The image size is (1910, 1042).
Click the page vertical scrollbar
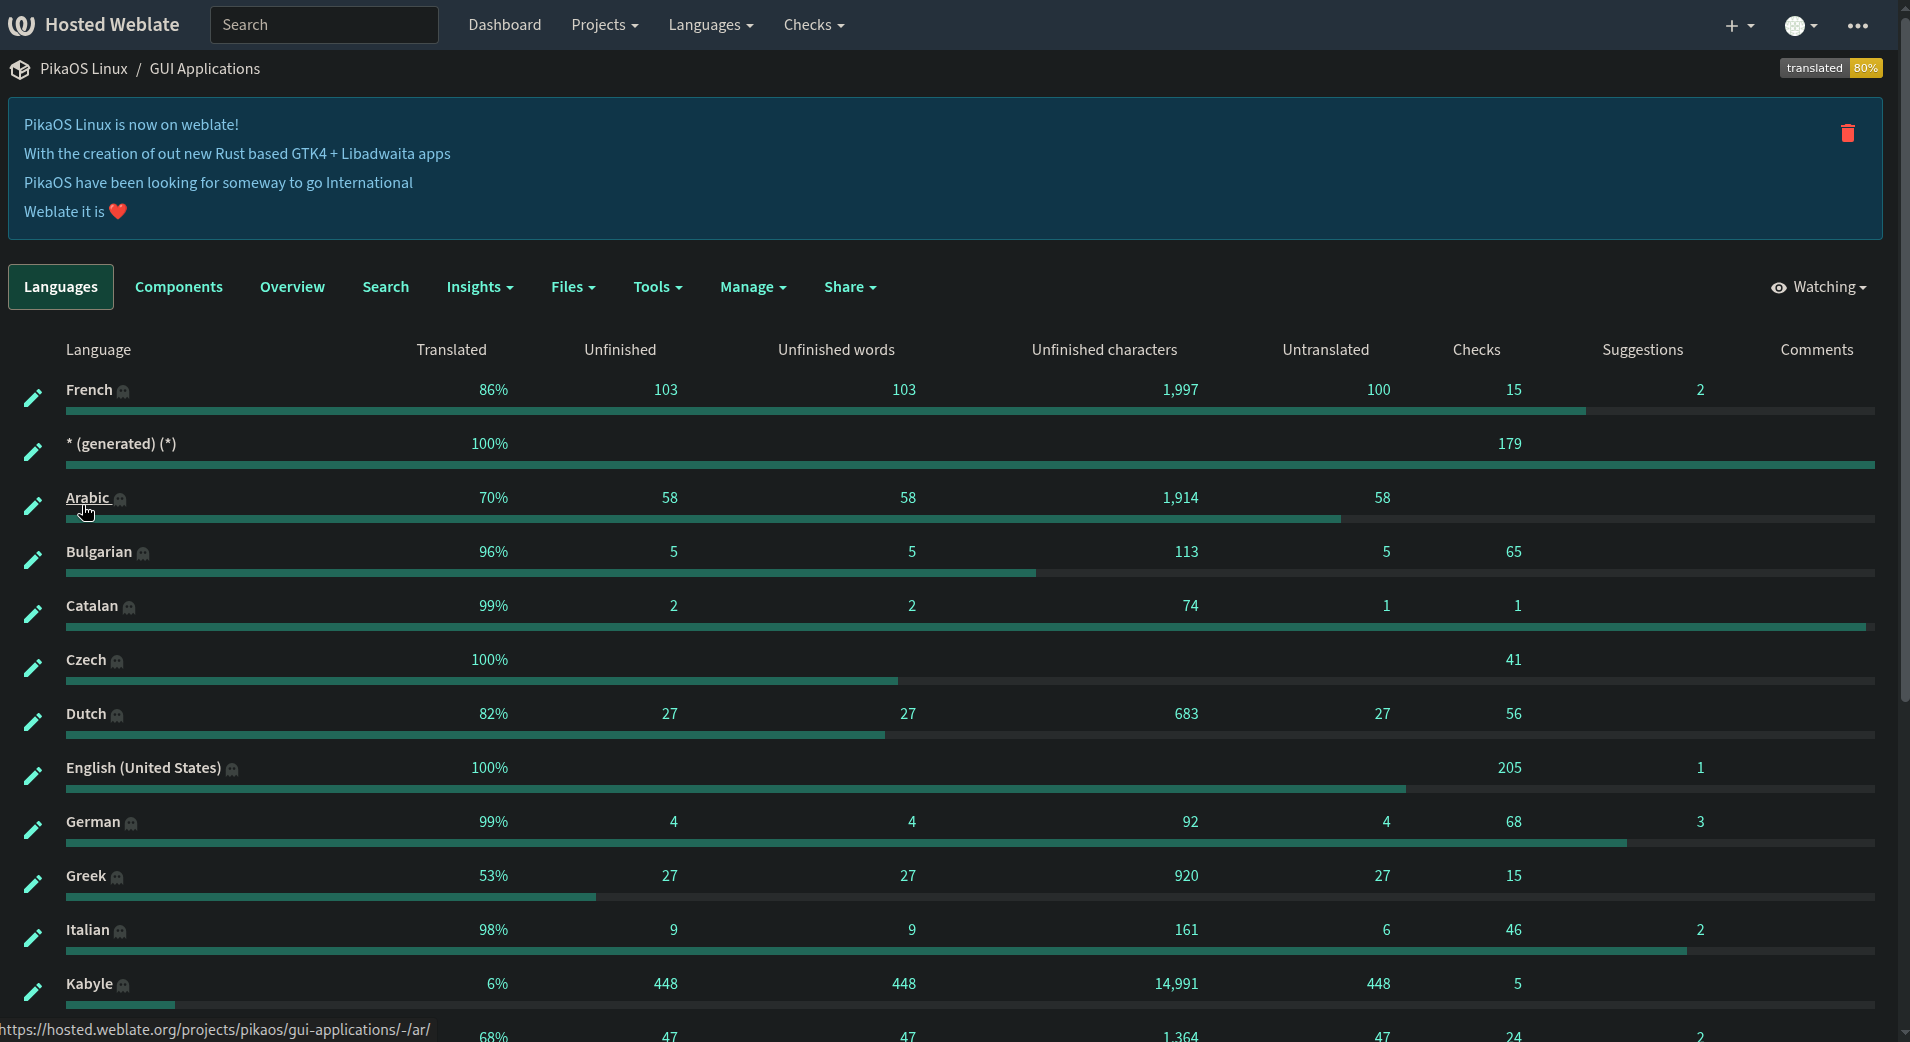[x=1904, y=360]
